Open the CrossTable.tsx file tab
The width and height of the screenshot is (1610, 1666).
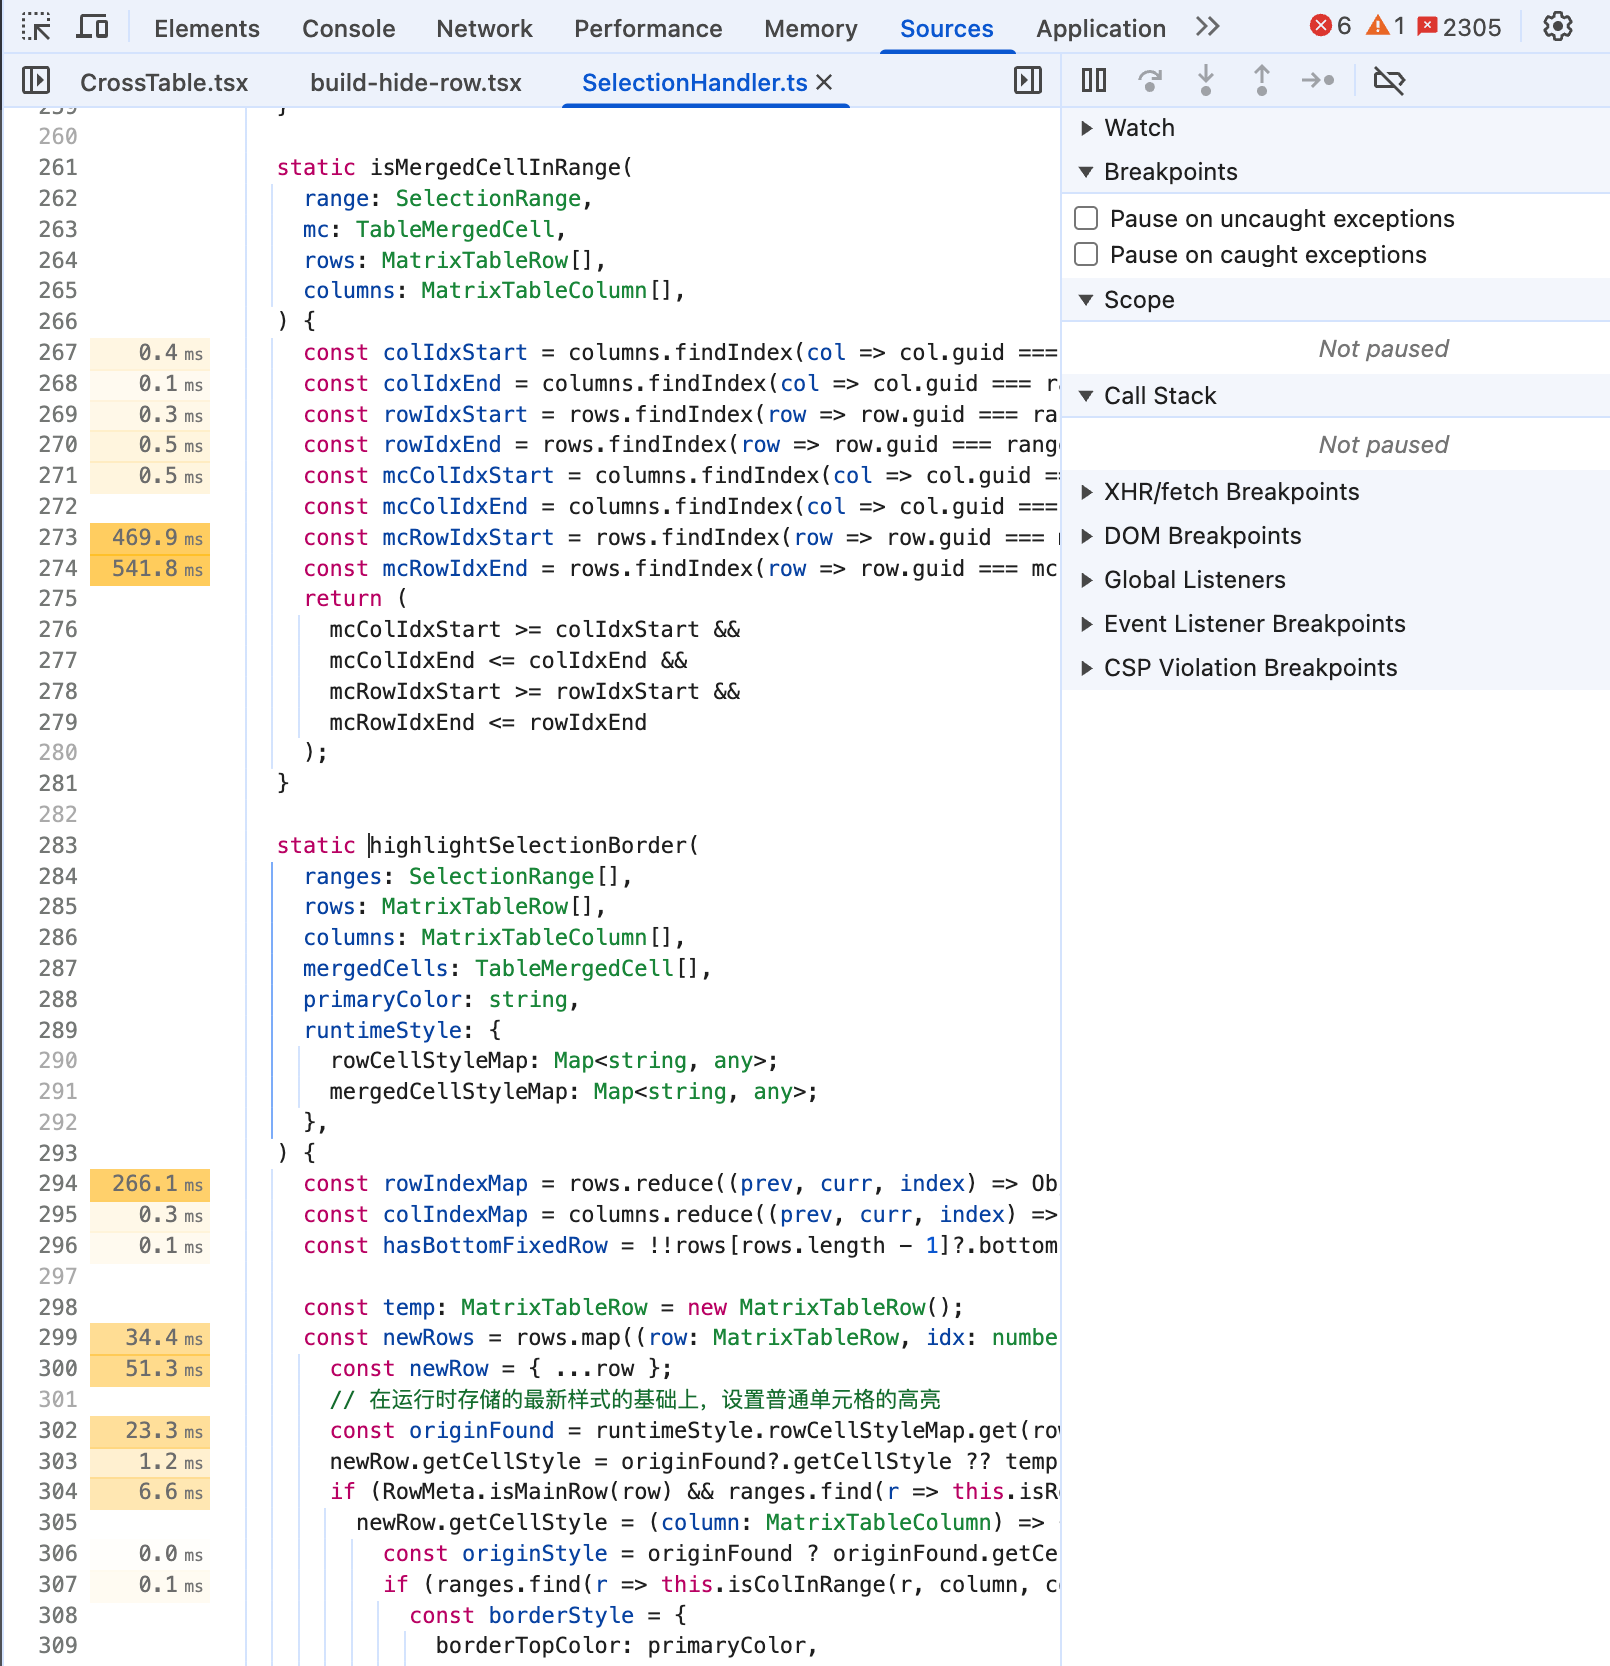pos(164,82)
